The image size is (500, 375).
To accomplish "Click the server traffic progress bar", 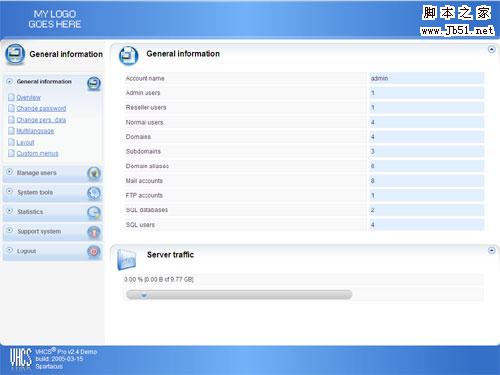I will point(239,295).
